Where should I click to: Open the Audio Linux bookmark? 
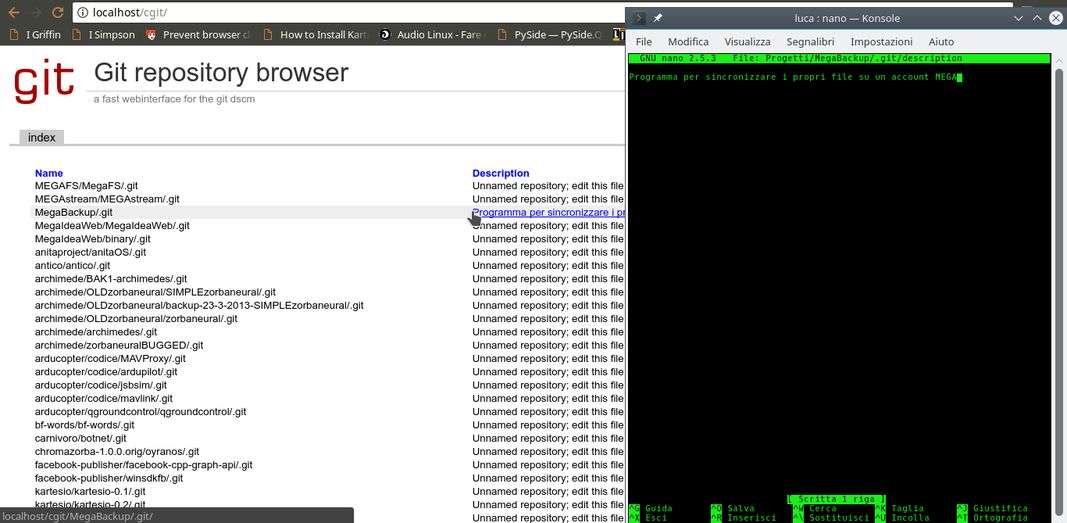[x=437, y=34]
